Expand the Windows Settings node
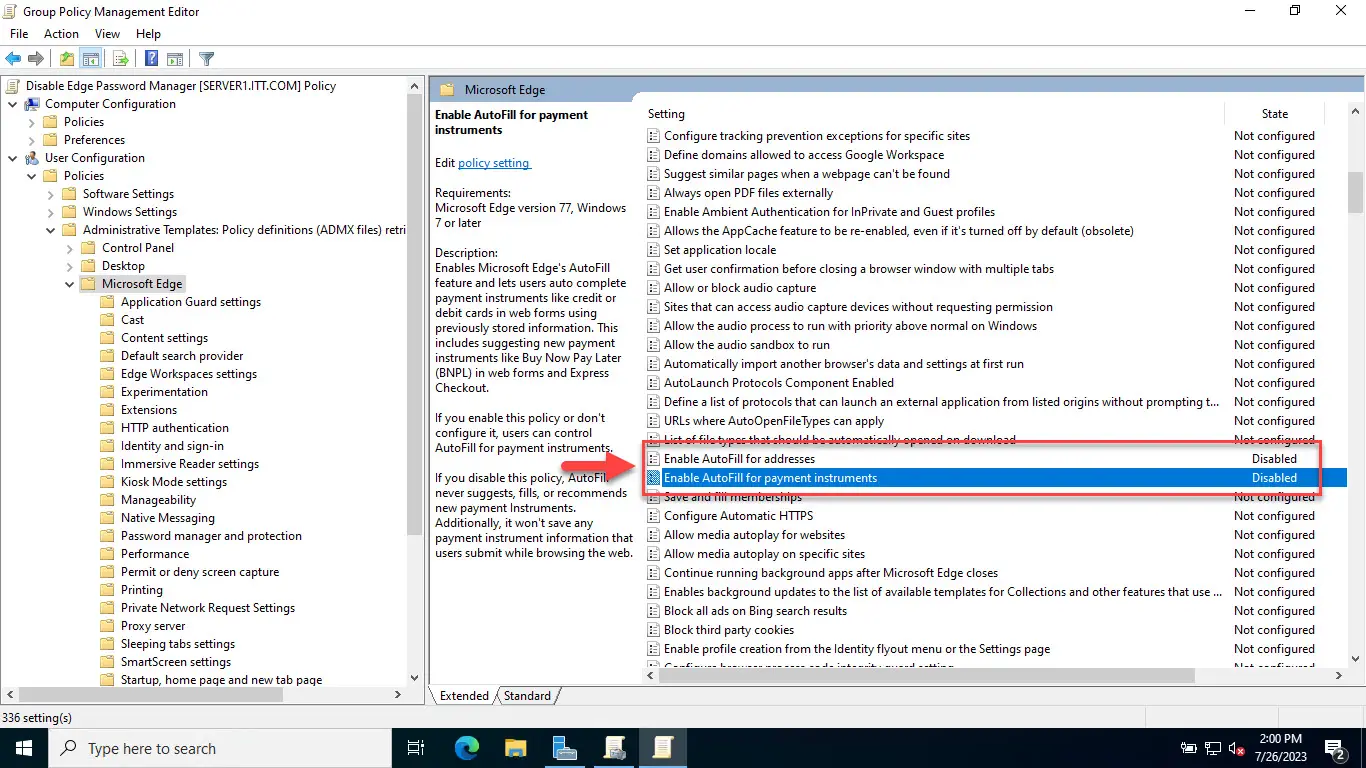The width and height of the screenshot is (1366, 768). coord(51,212)
